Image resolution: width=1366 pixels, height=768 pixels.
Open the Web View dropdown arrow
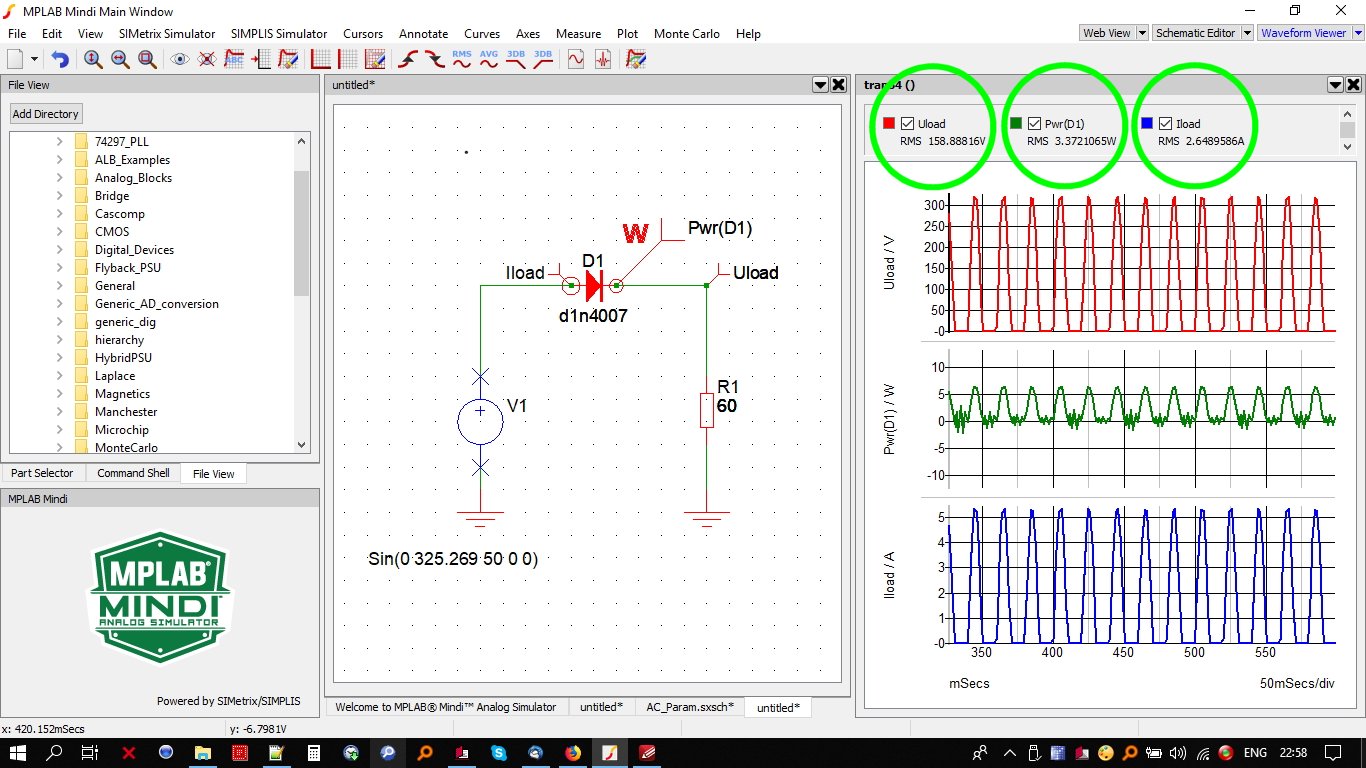click(x=1142, y=33)
